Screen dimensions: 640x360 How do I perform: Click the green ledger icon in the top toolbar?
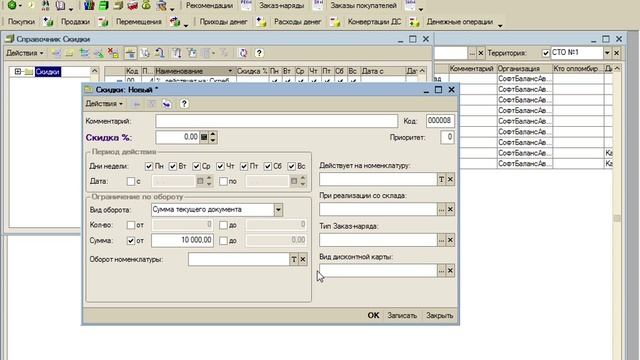click(104, 5)
